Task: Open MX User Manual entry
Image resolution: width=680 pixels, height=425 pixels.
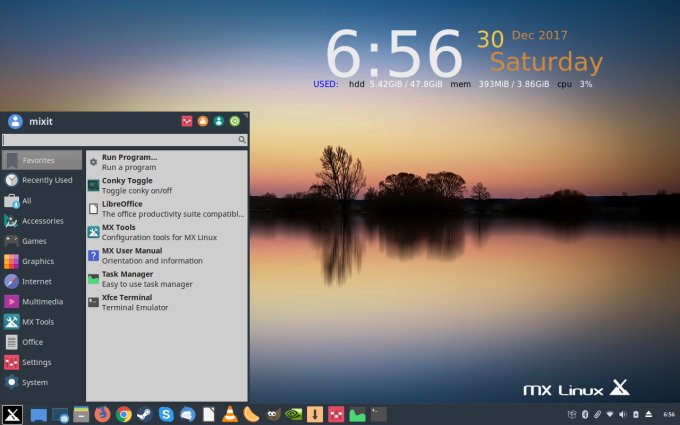Action: [x=131, y=255]
